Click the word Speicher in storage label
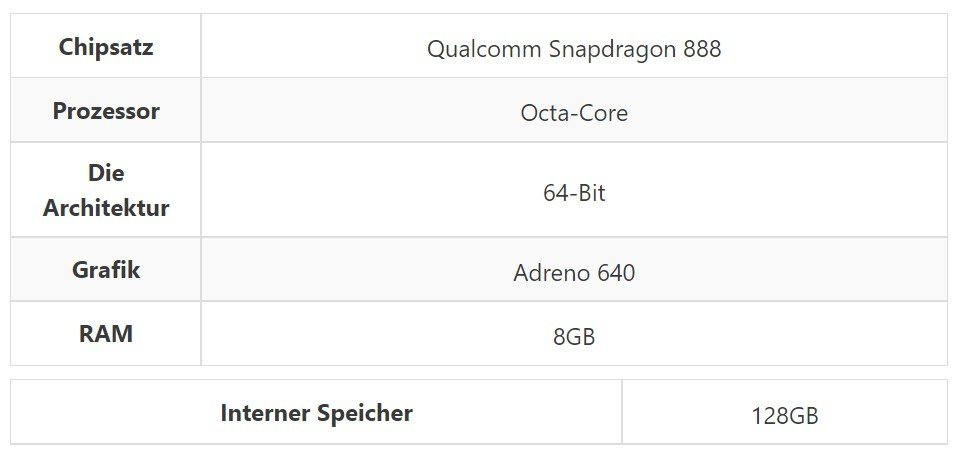The width and height of the screenshot is (960, 452). click(367, 413)
